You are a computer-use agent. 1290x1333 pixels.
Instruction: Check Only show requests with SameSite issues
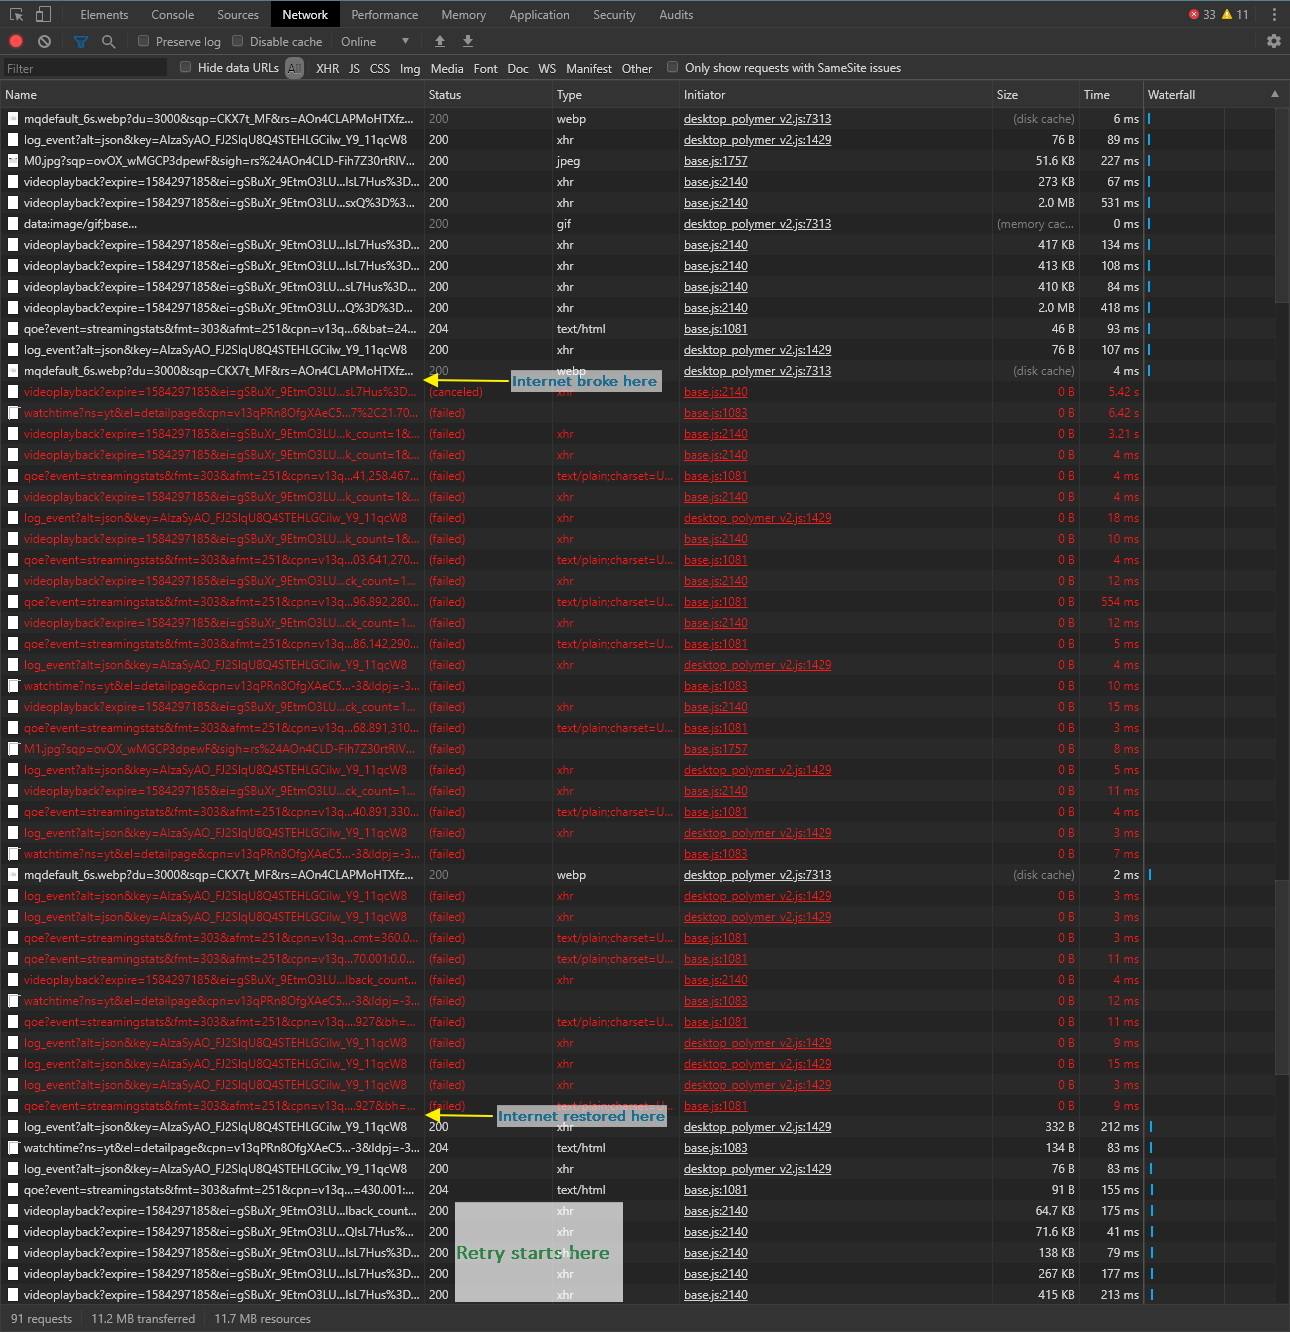point(672,67)
